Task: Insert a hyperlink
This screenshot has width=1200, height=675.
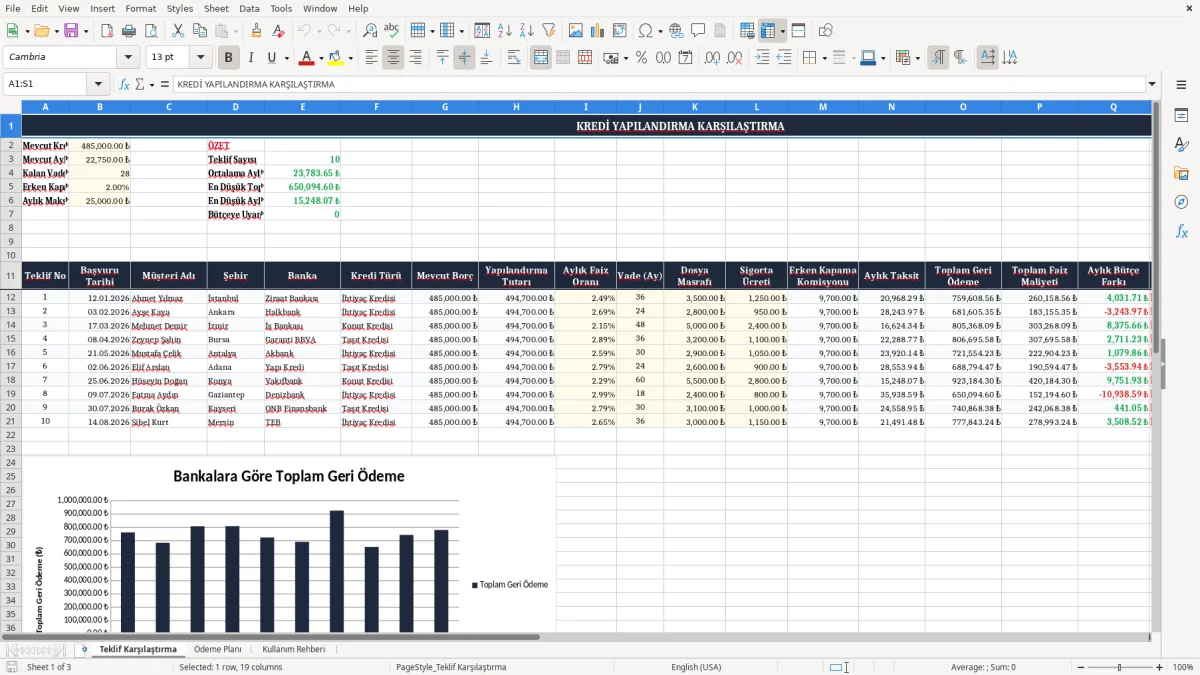Action: click(676, 31)
